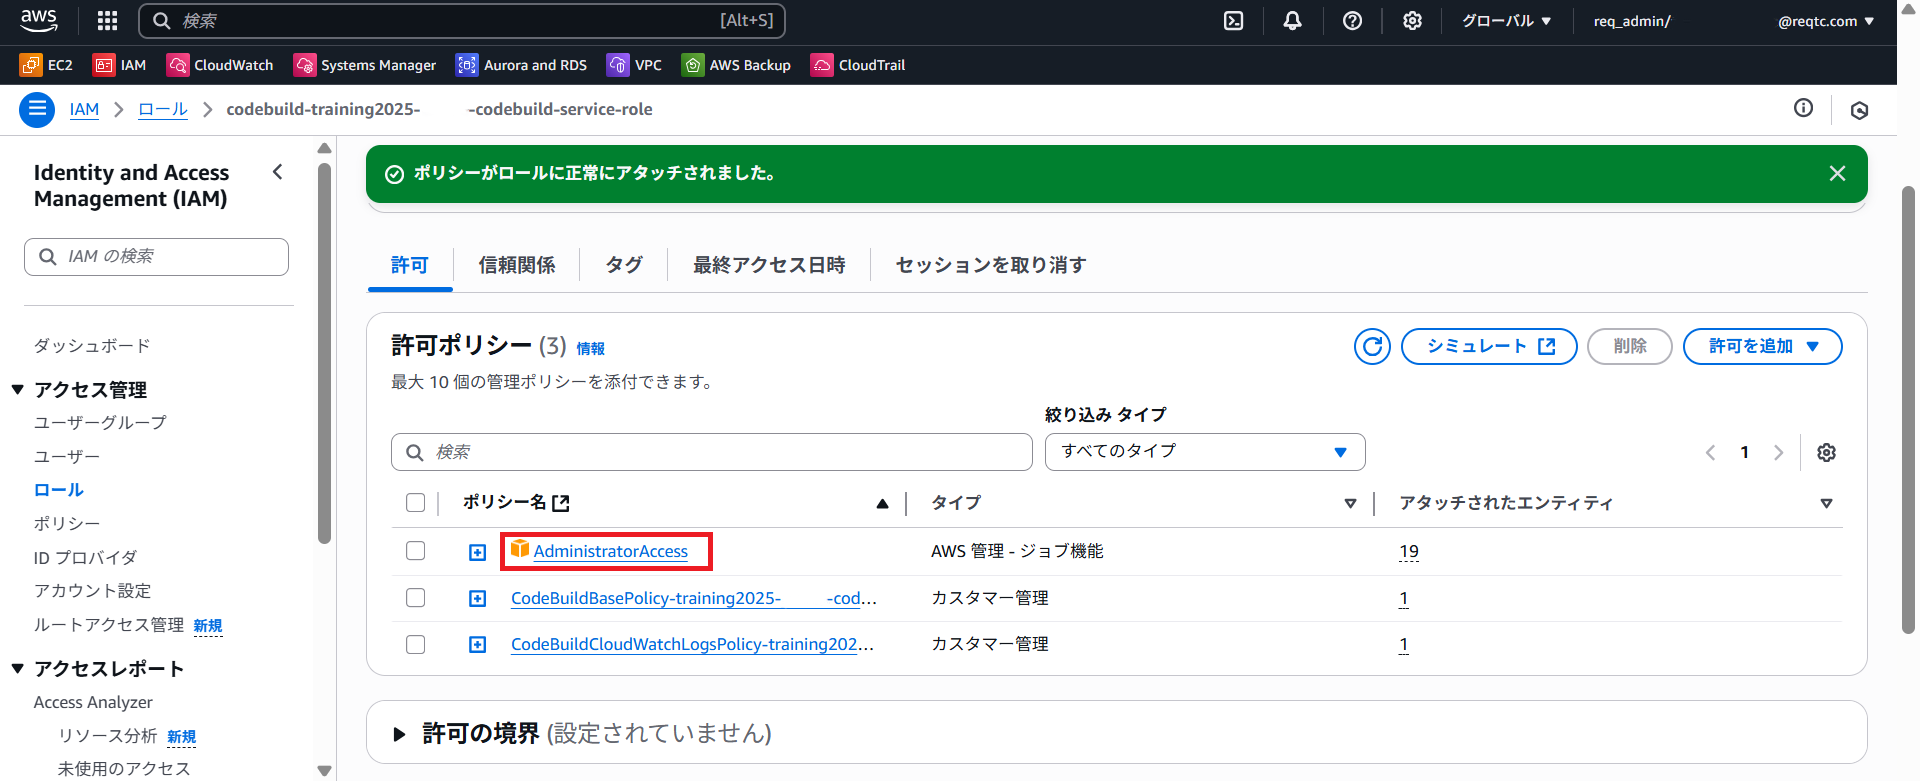This screenshot has width=1920, height=781.
Task: Check the CodeBuildCloudWatchLogsPolicy row checkbox
Action: coord(415,644)
